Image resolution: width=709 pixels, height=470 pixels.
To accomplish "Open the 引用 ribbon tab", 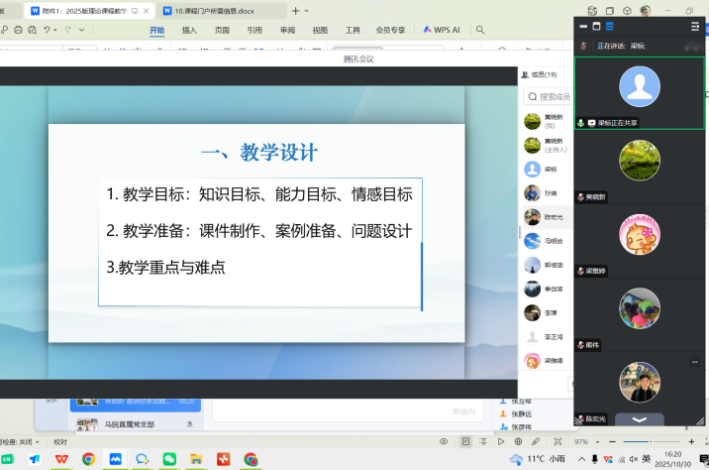I will (255, 30).
